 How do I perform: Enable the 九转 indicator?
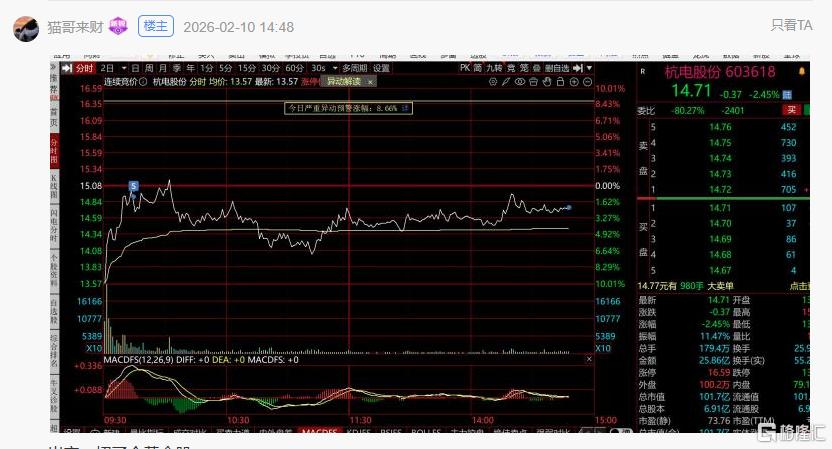tap(494, 68)
